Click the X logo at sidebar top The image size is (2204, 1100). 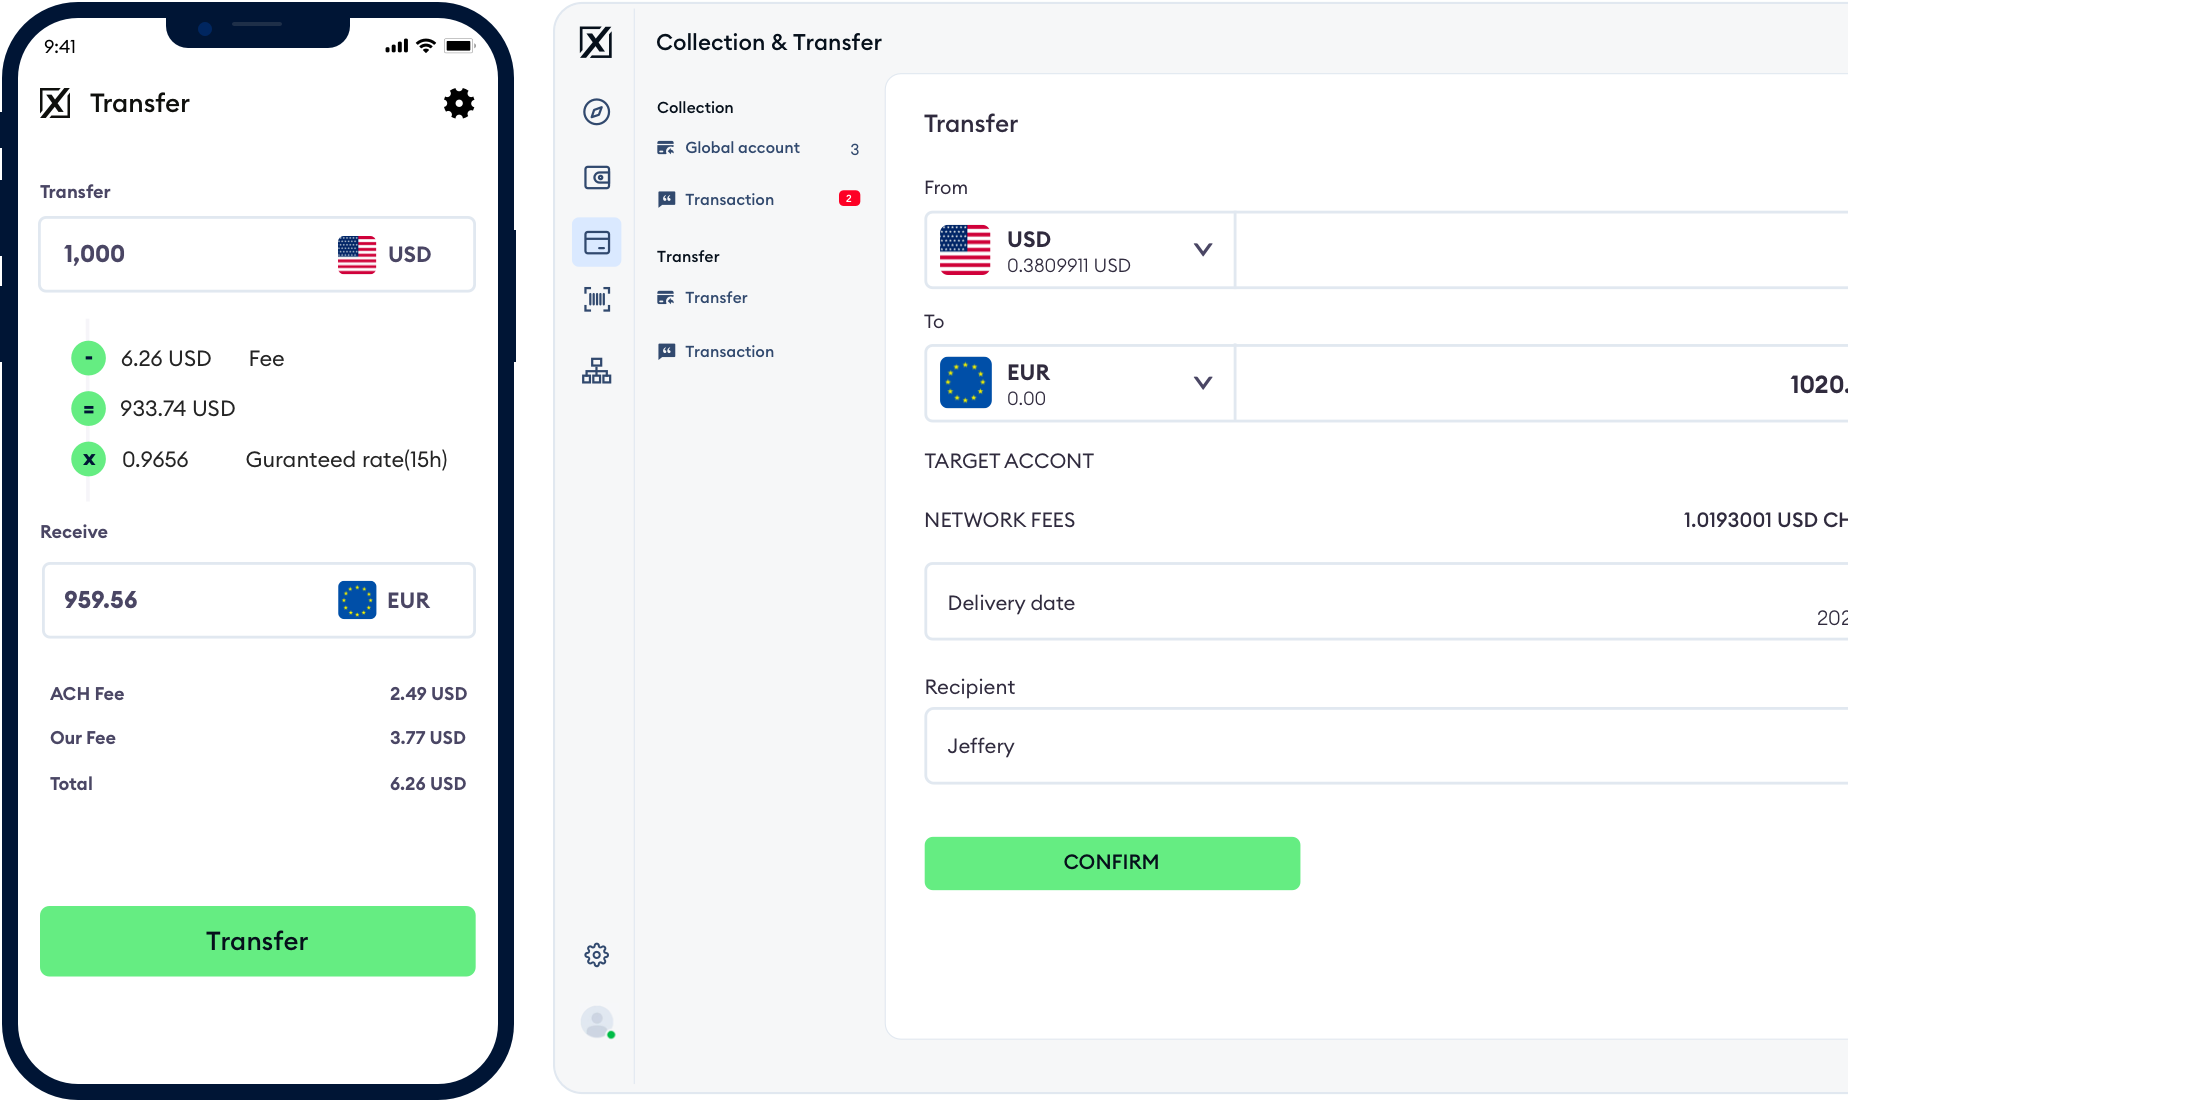pyautogui.click(x=596, y=42)
